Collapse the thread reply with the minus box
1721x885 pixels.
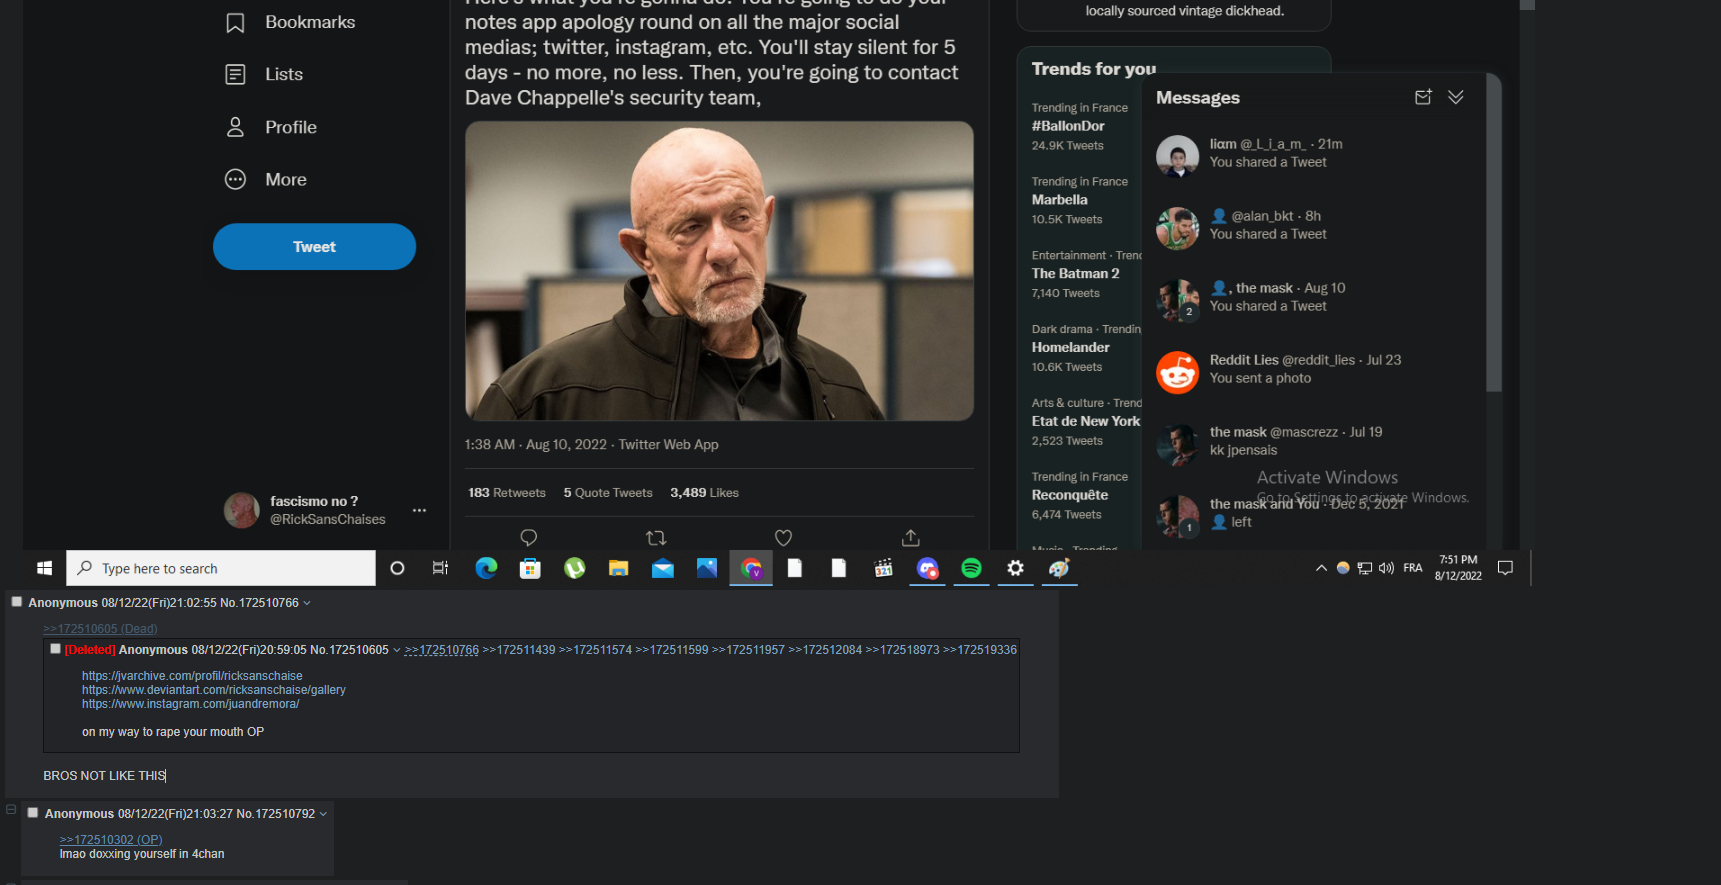(11, 809)
